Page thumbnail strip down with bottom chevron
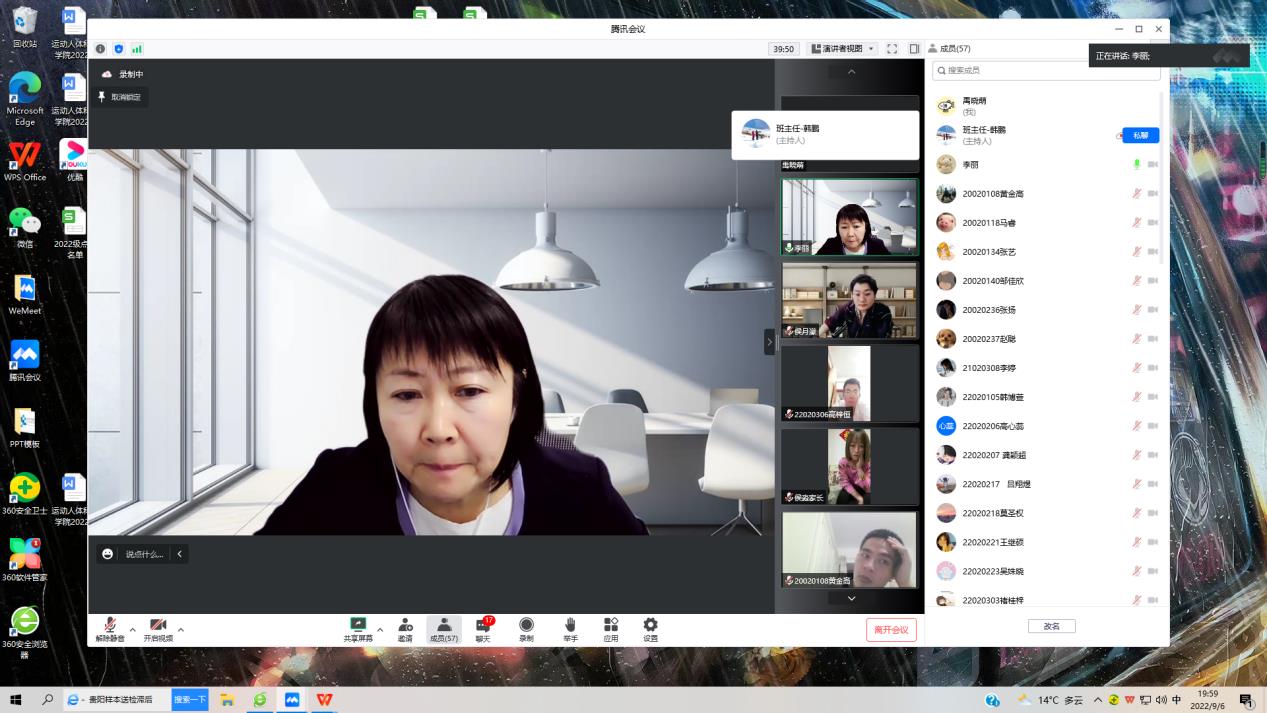The width and height of the screenshot is (1267, 713). [851, 598]
